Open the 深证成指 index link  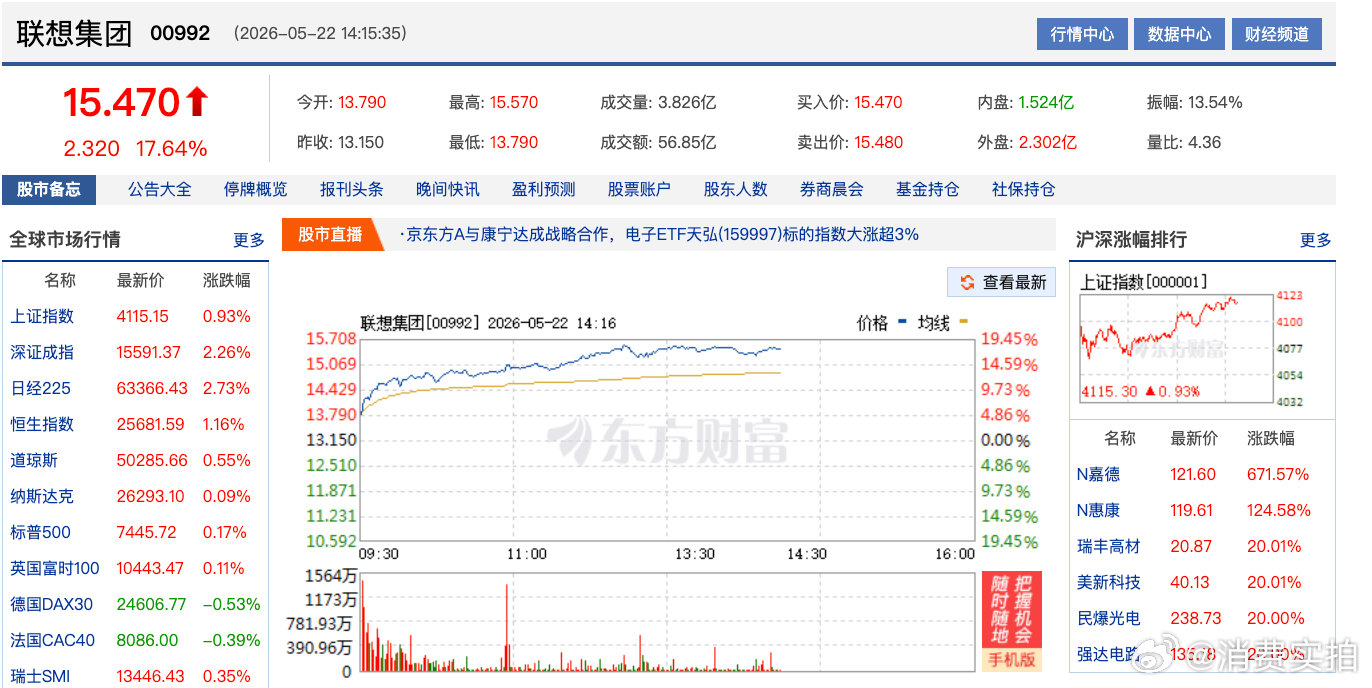[42, 352]
